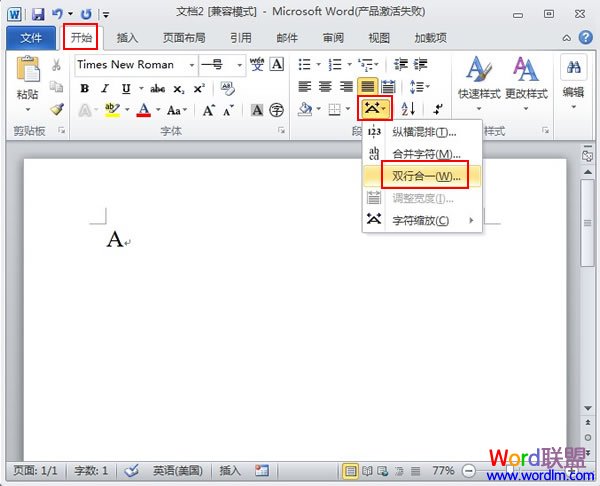Align text left
The height and width of the screenshot is (486, 600).
click(x=305, y=86)
